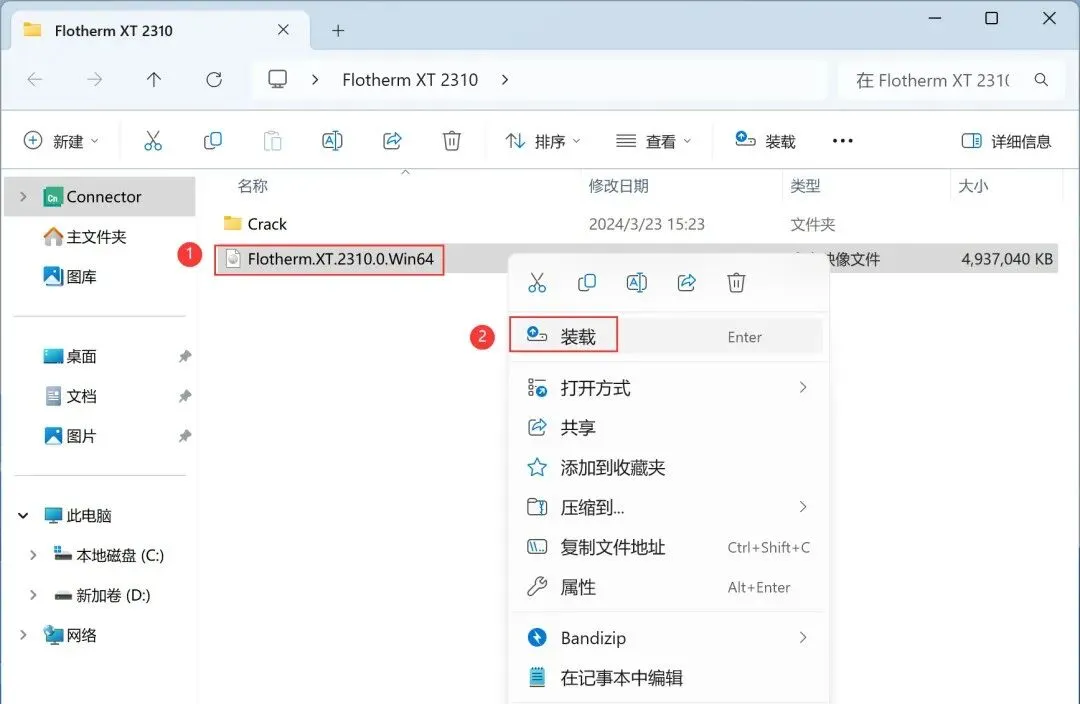Select the Flotherm.XT.2310.0.Win64 file
This screenshot has height=704, width=1080.
(329, 259)
